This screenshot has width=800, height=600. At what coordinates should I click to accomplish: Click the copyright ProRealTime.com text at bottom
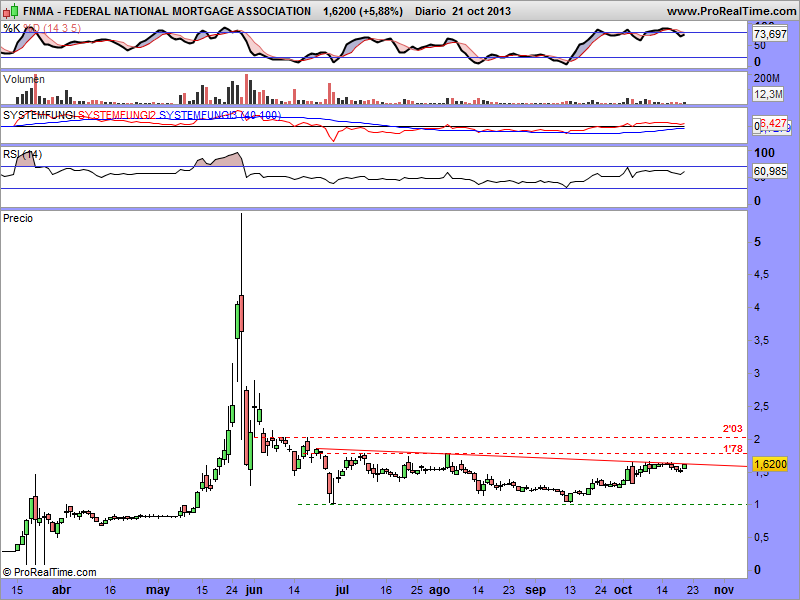(49, 572)
